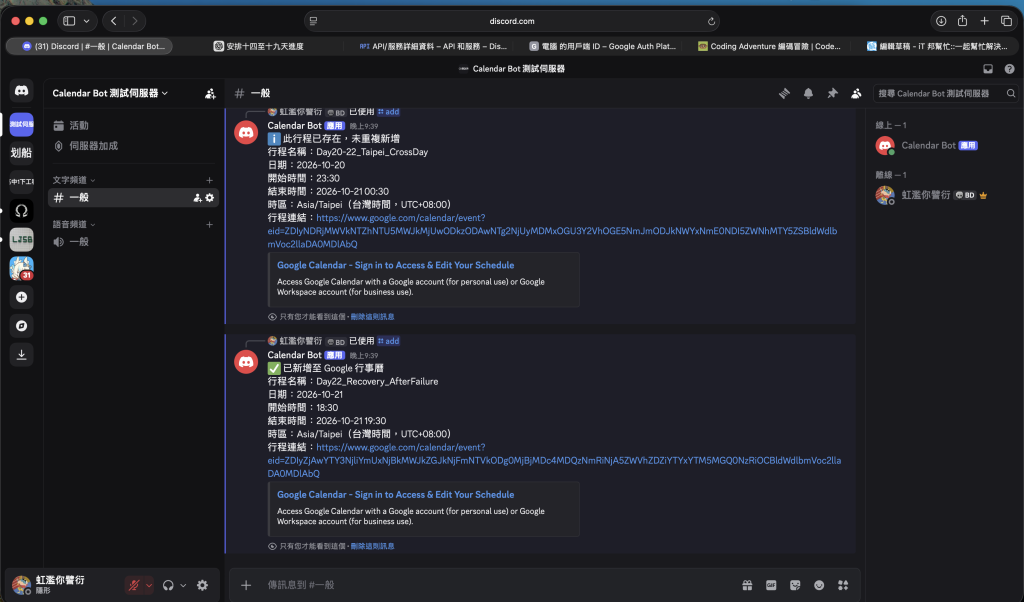This screenshot has height=602, width=1024.
Task: Open the GIF picker
Action: [771, 585]
